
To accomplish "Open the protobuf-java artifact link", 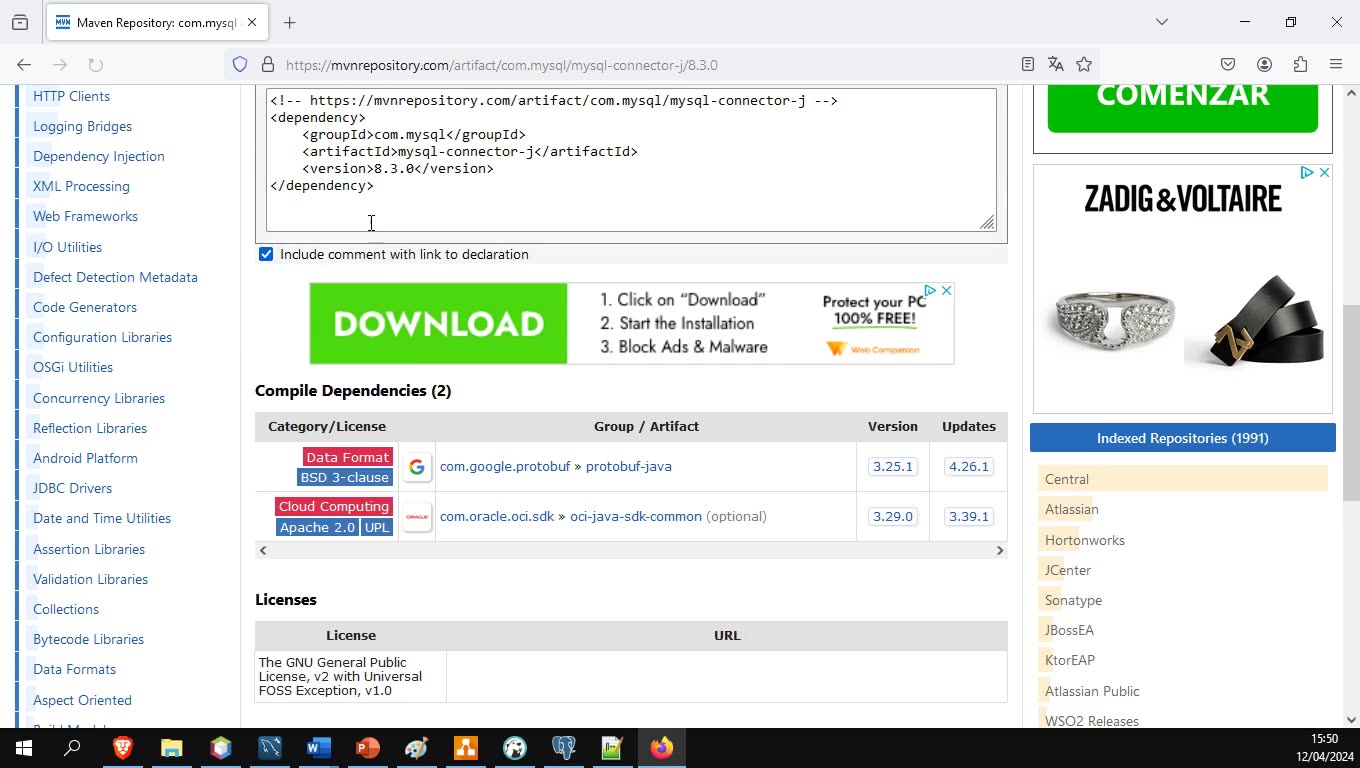I will pos(628,467).
